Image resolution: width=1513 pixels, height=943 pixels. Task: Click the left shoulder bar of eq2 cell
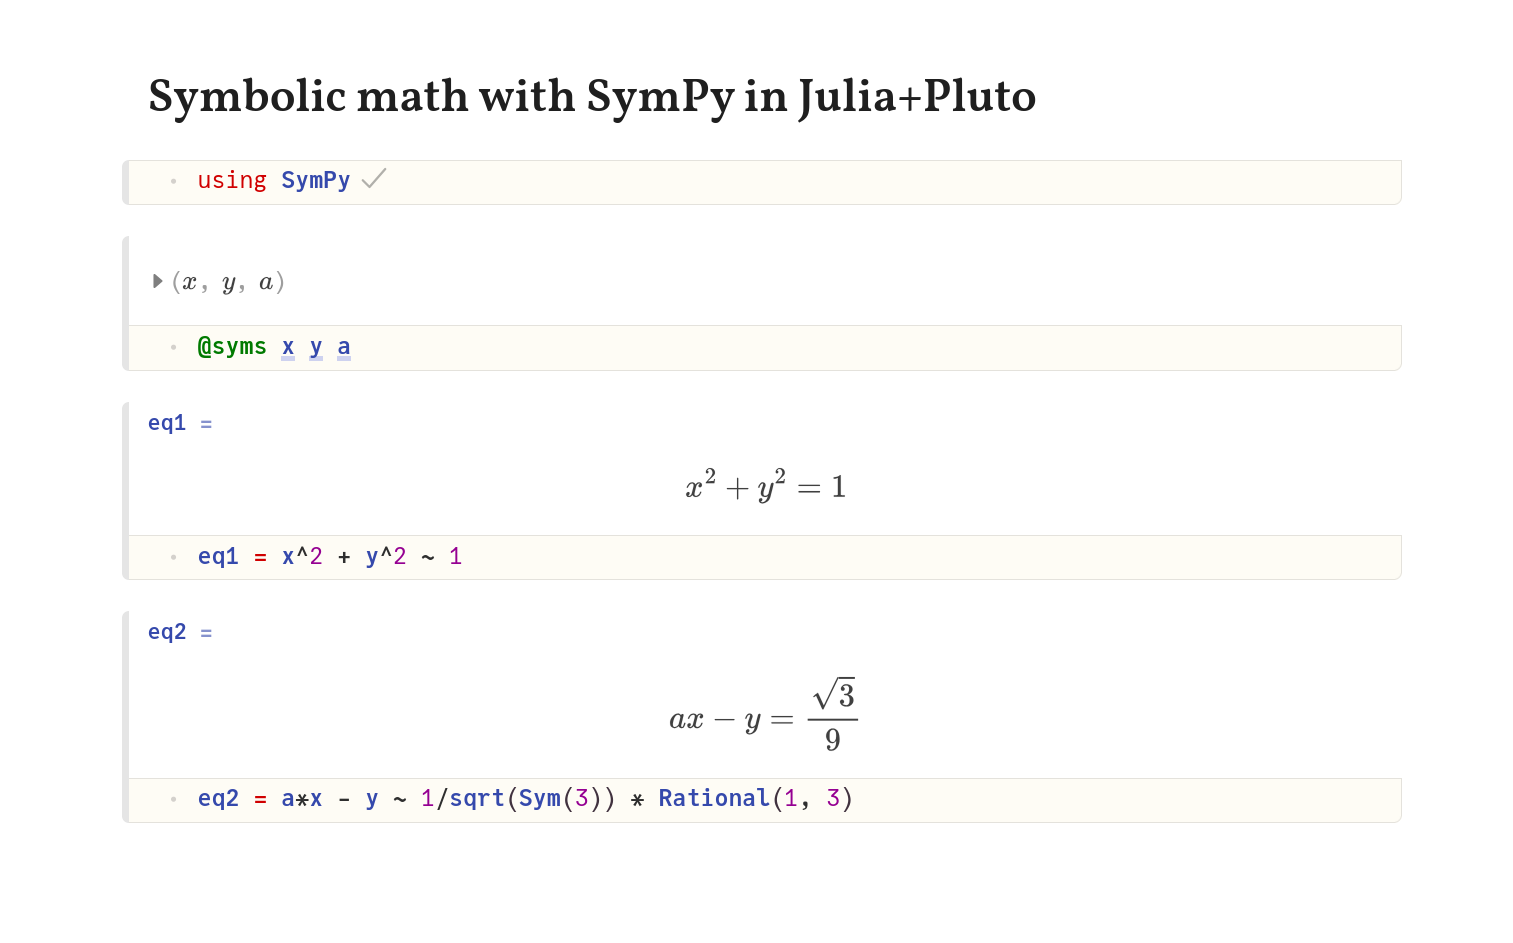[x=125, y=717]
